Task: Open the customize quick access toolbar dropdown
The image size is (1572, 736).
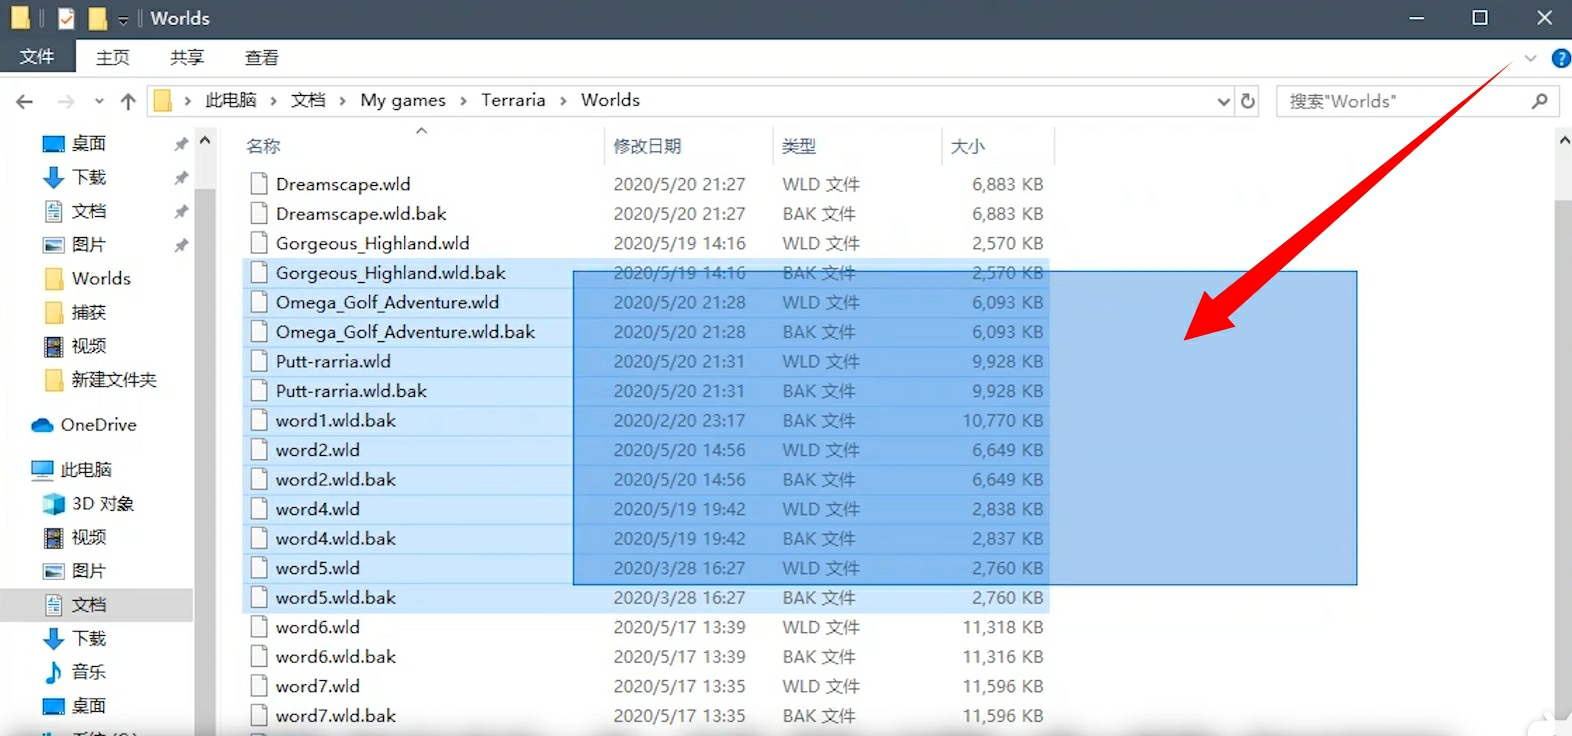Action: pyautogui.click(x=123, y=20)
